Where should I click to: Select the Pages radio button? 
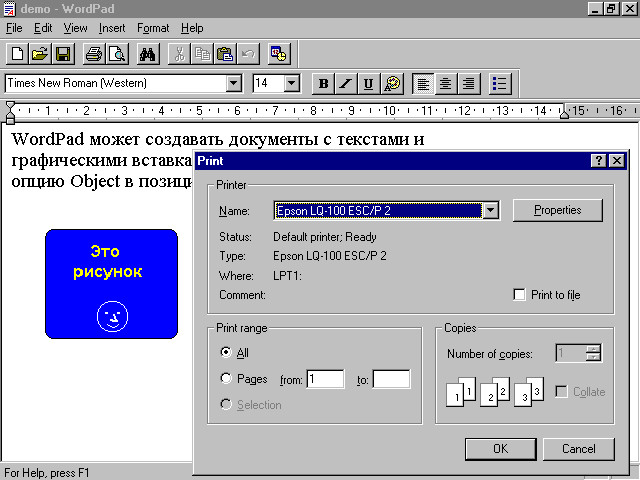pos(226,379)
